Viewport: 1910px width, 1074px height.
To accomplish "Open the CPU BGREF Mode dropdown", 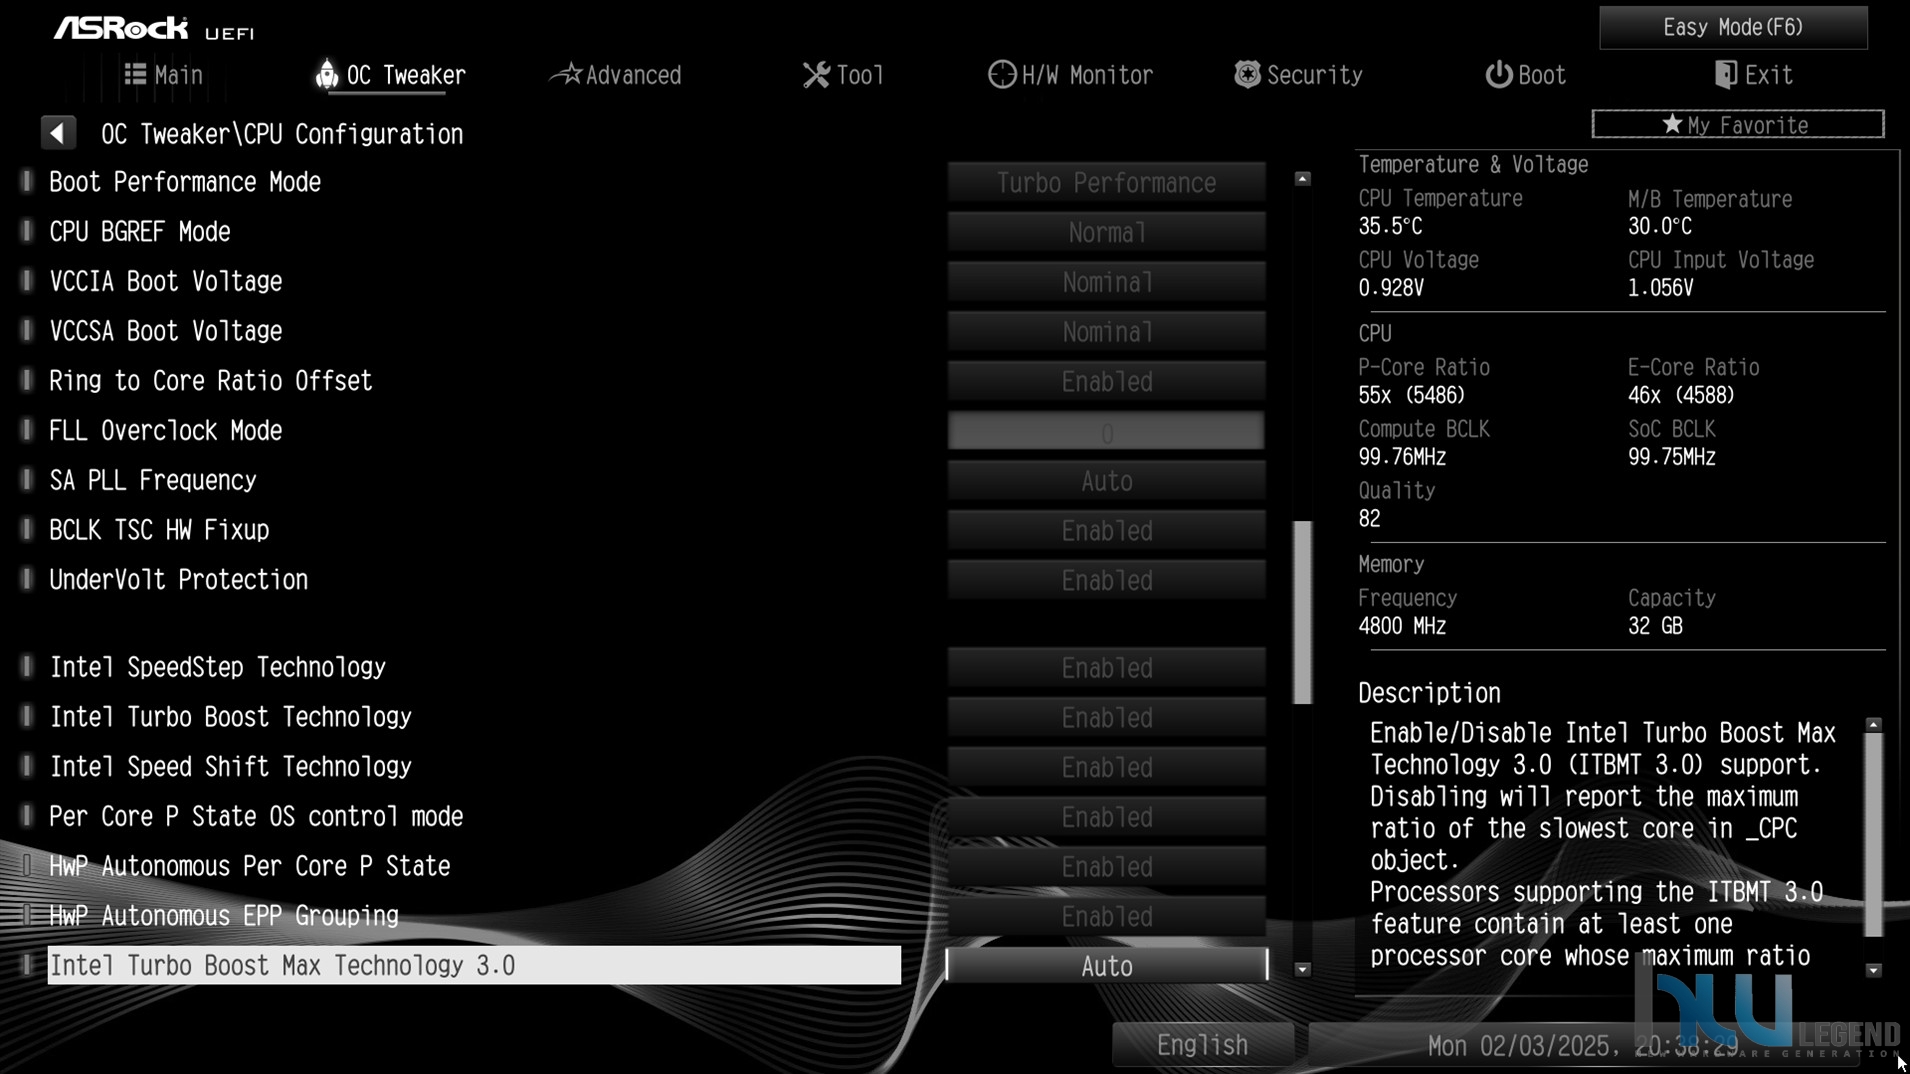I will click(1106, 232).
